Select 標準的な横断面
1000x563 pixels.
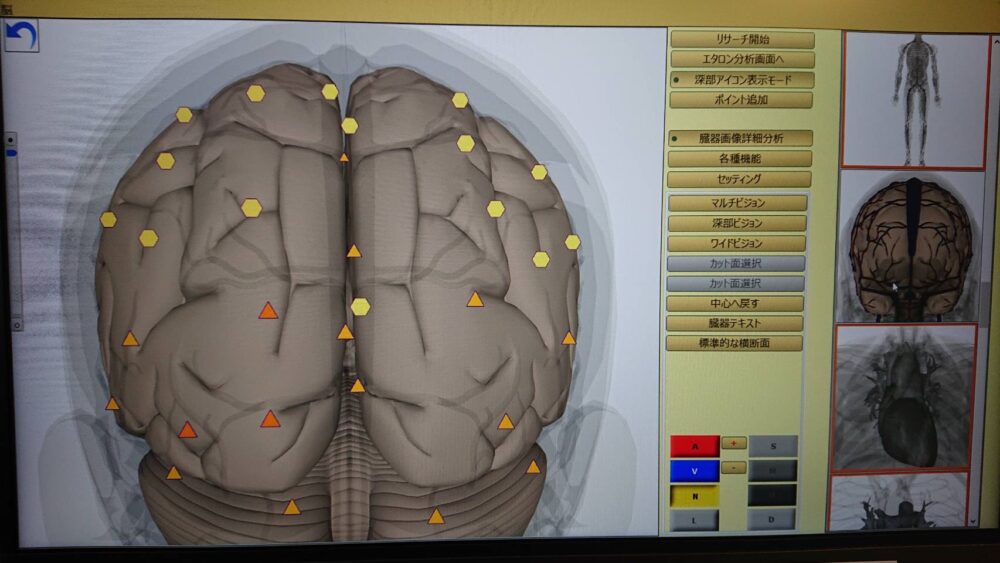[x=734, y=343]
